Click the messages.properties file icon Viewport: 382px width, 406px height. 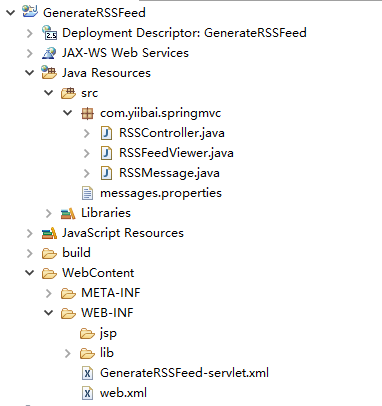pos(87,193)
